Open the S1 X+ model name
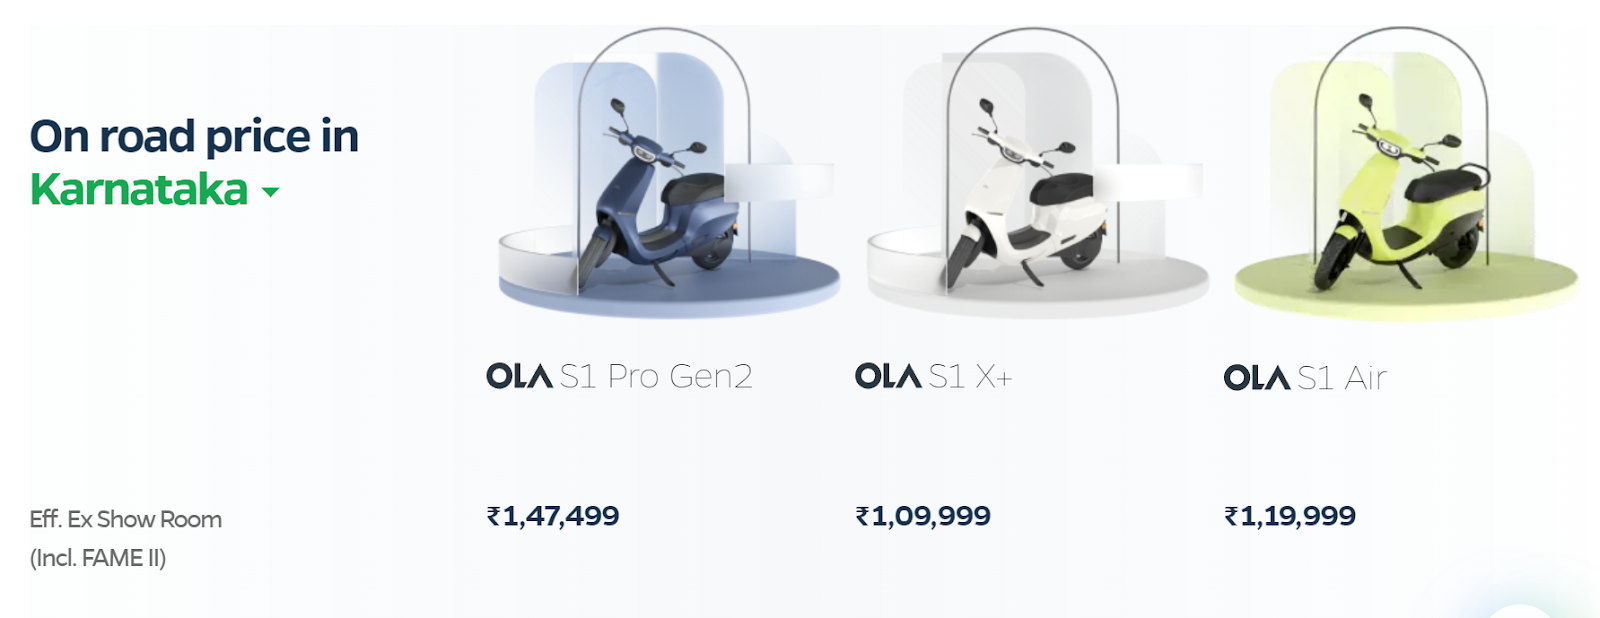 [970, 376]
